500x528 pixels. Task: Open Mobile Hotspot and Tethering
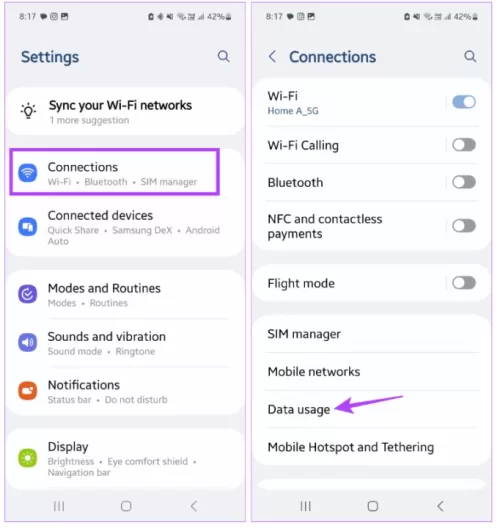(x=372, y=447)
